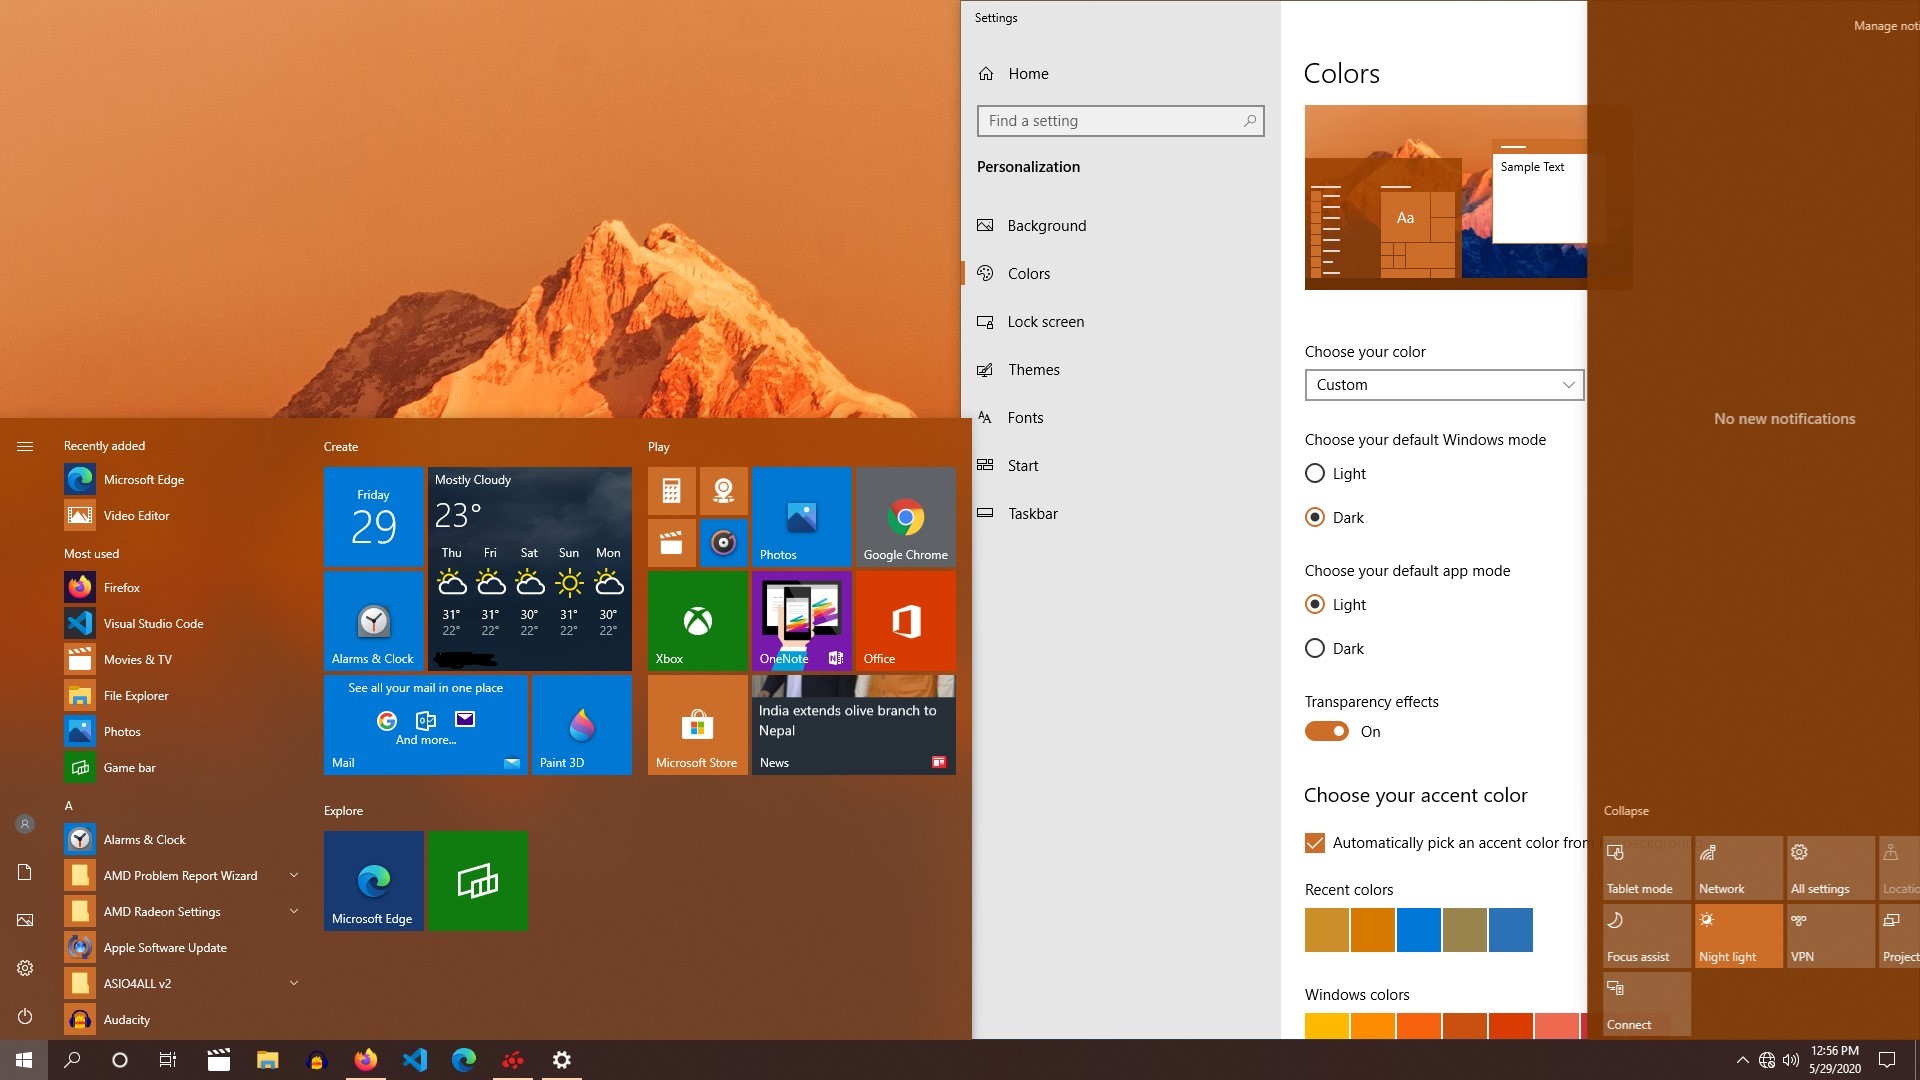The width and height of the screenshot is (1920, 1080).
Task: Expand the ASIO4ALL v2 entry
Action: [293, 983]
